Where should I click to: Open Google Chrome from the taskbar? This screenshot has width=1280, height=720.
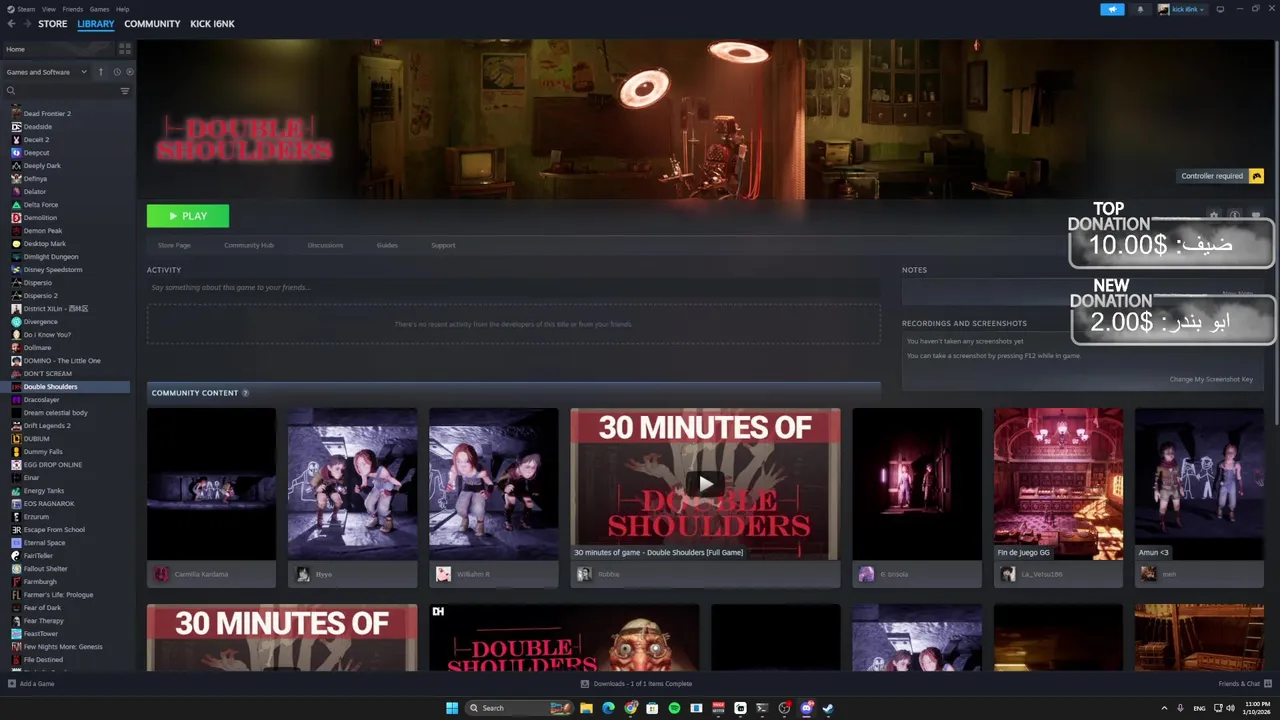[x=631, y=708]
